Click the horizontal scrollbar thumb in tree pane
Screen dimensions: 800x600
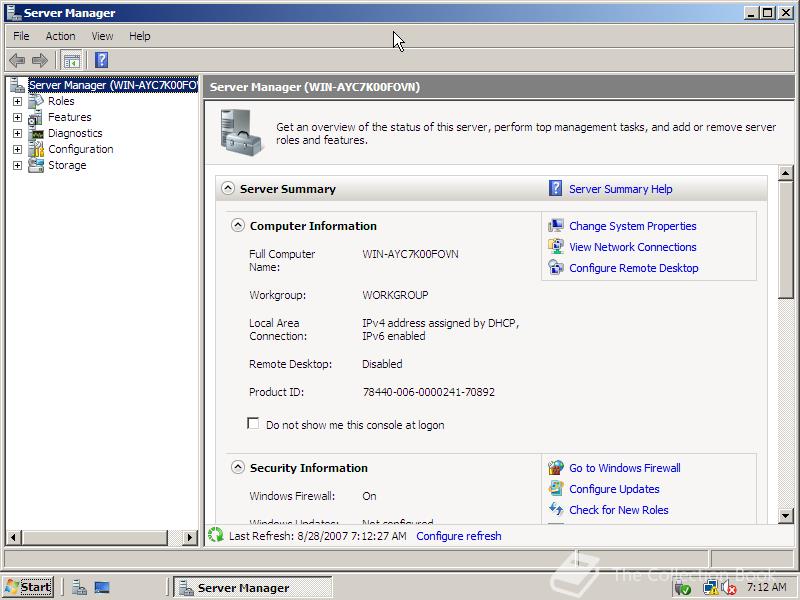(95, 537)
